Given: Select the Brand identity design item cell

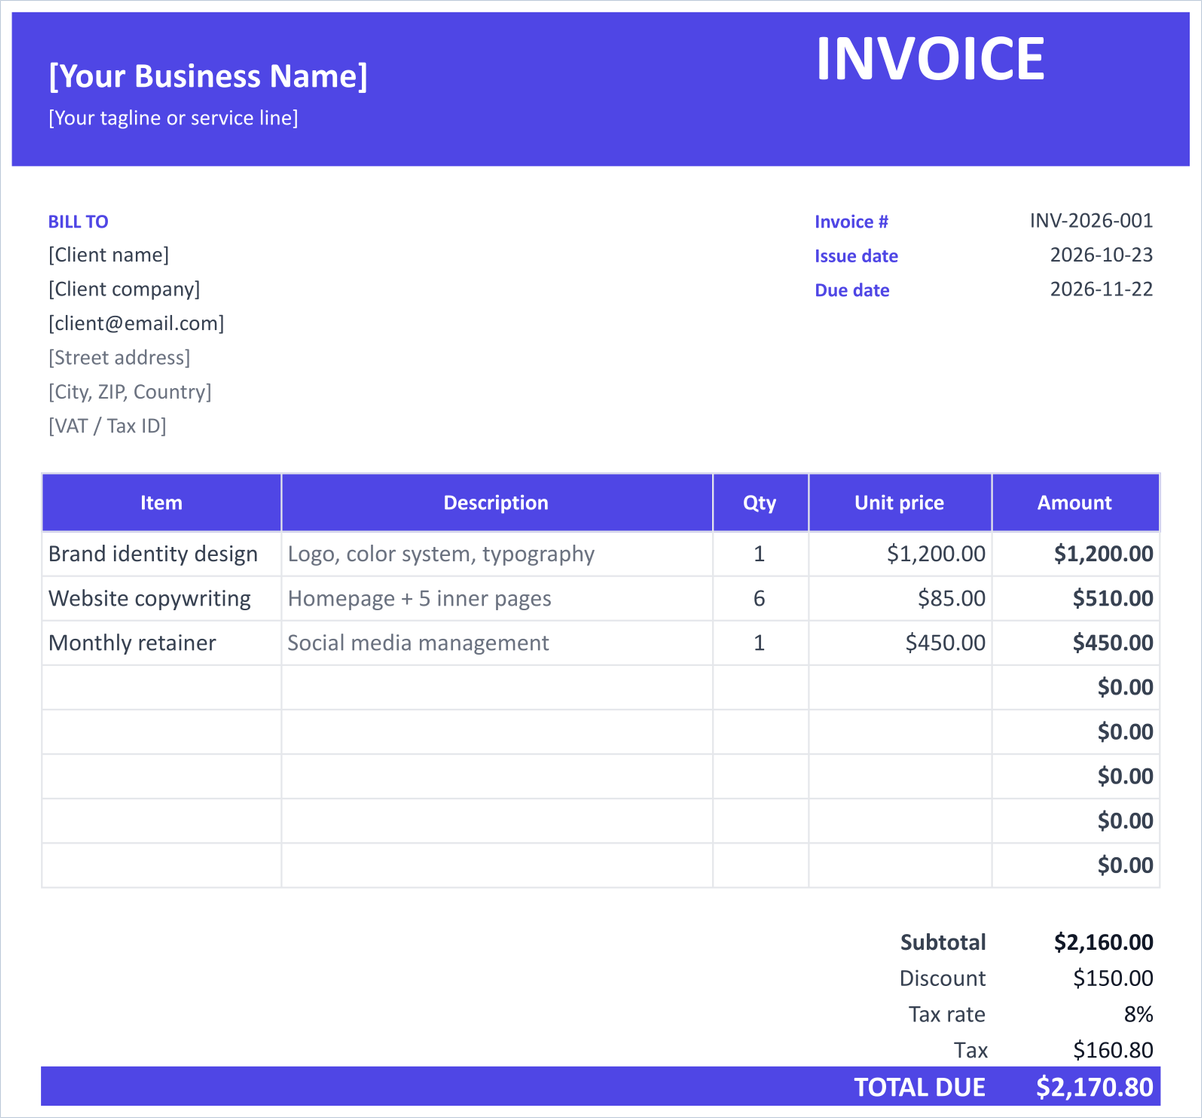Looking at the screenshot, I should [x=162, y=554].
